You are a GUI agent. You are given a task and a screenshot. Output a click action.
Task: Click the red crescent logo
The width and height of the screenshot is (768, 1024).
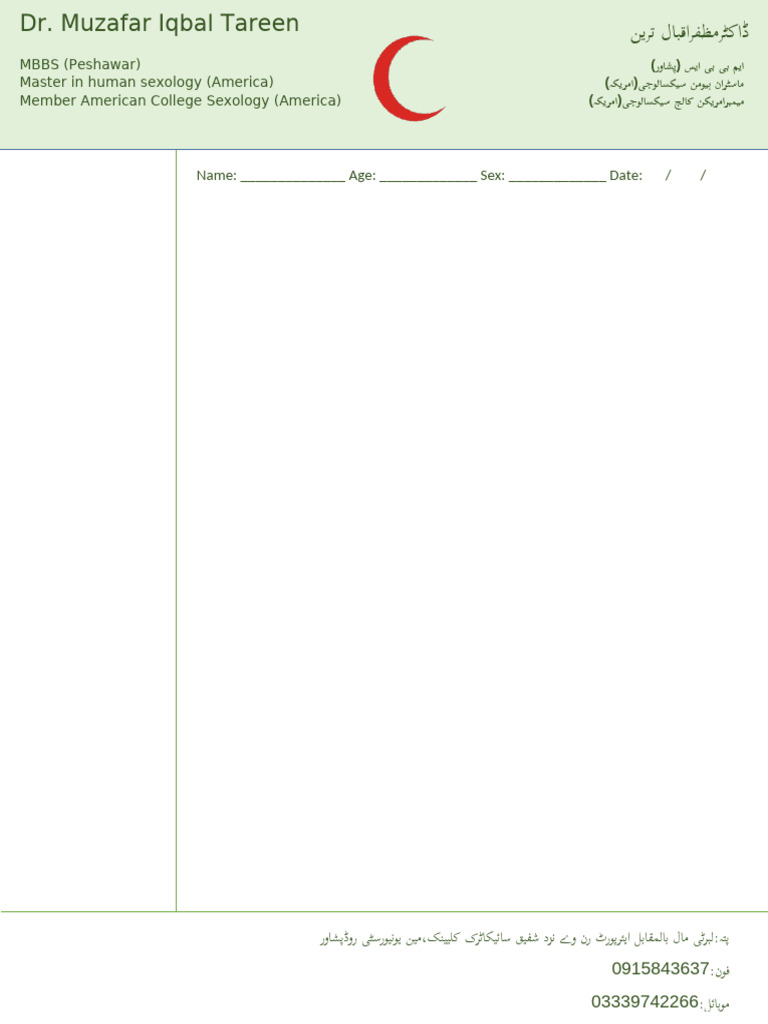pyautogui.click(x=408, y=78)
